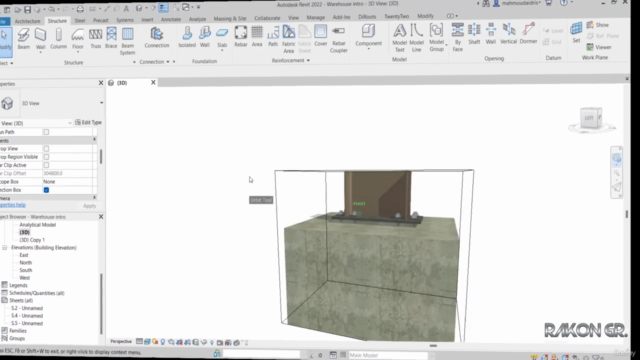This screenshot has width=640, height=360.
Task: Place an Isolated foundation
Action: 187,38
